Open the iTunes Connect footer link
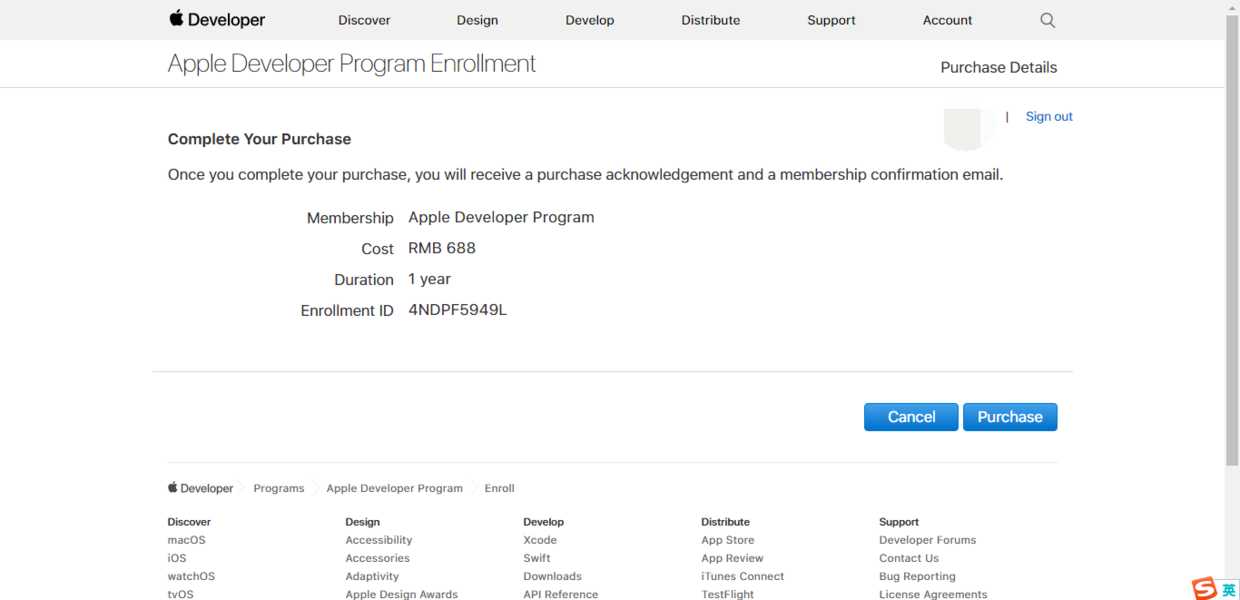This screenshot has height=600, width=1240. click(x=743, y=576)
